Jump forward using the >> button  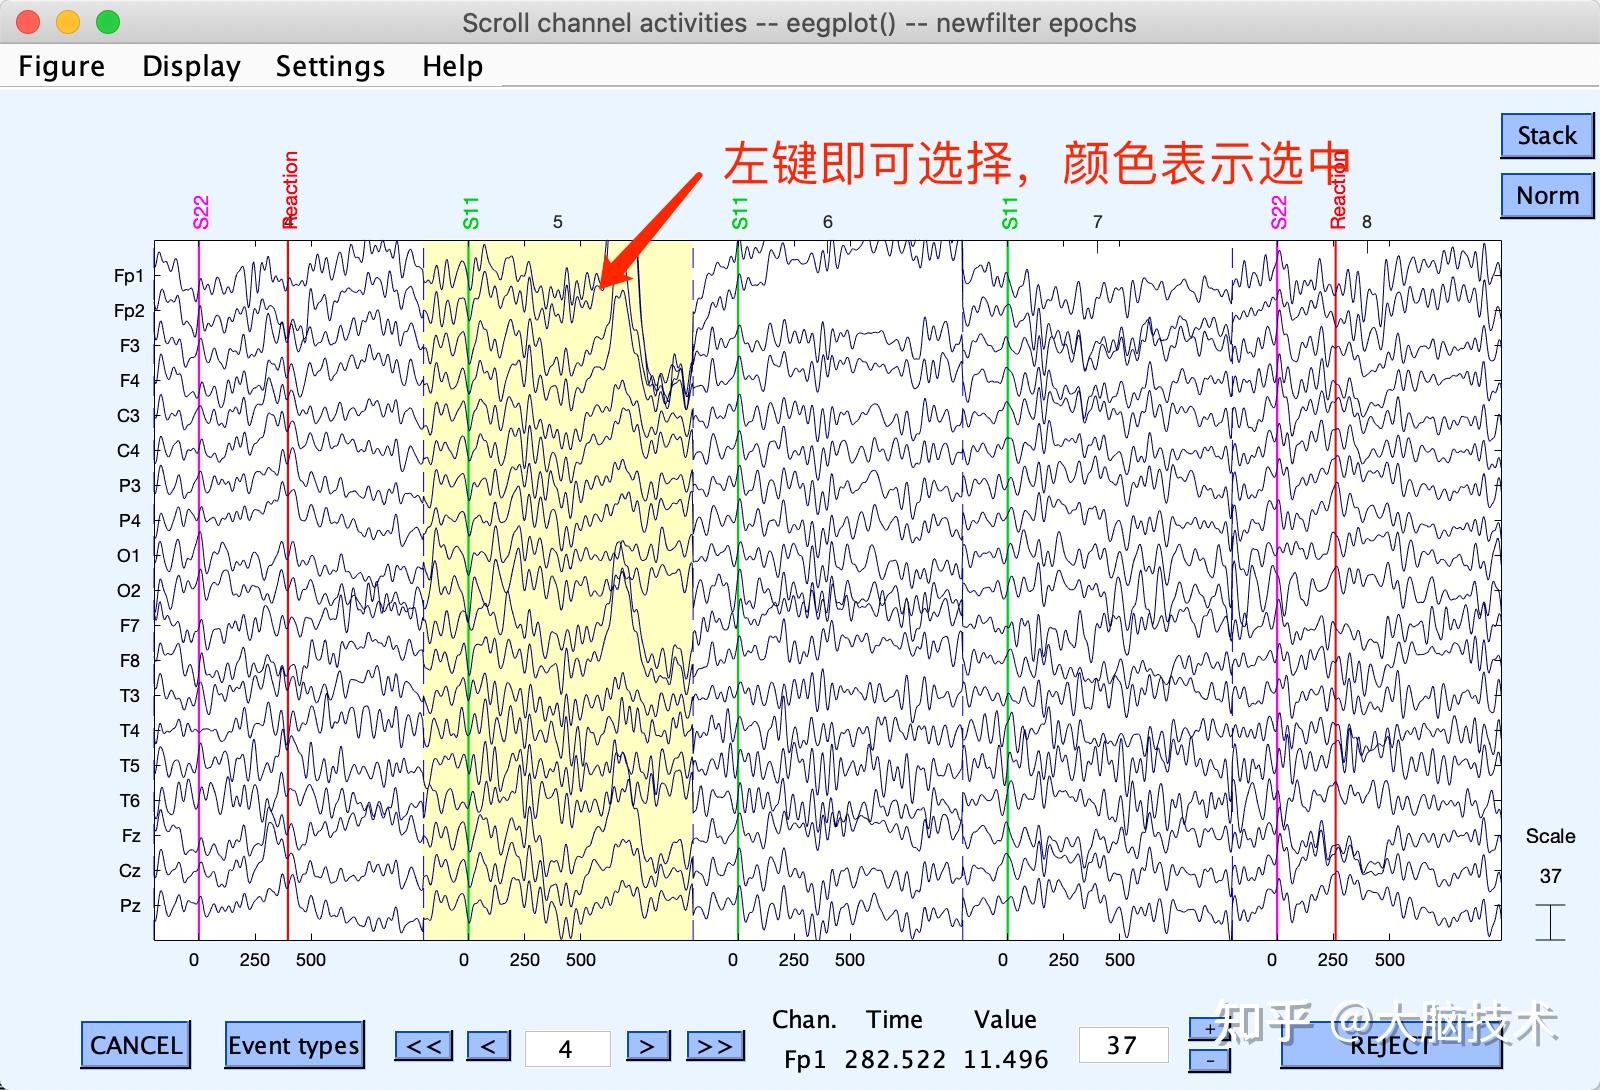click(715, 1045)
